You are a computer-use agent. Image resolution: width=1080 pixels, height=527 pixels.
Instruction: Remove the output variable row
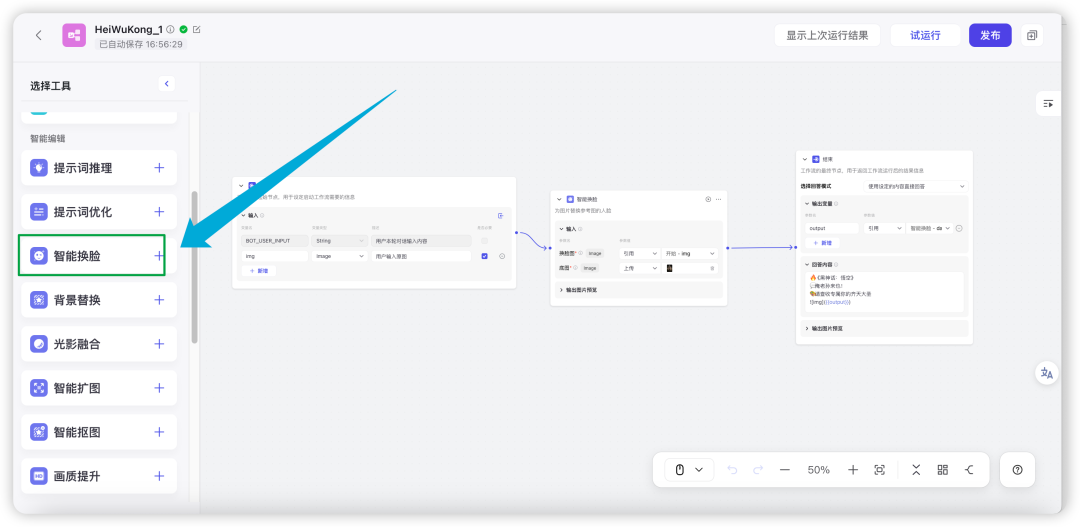coord(959,228)
